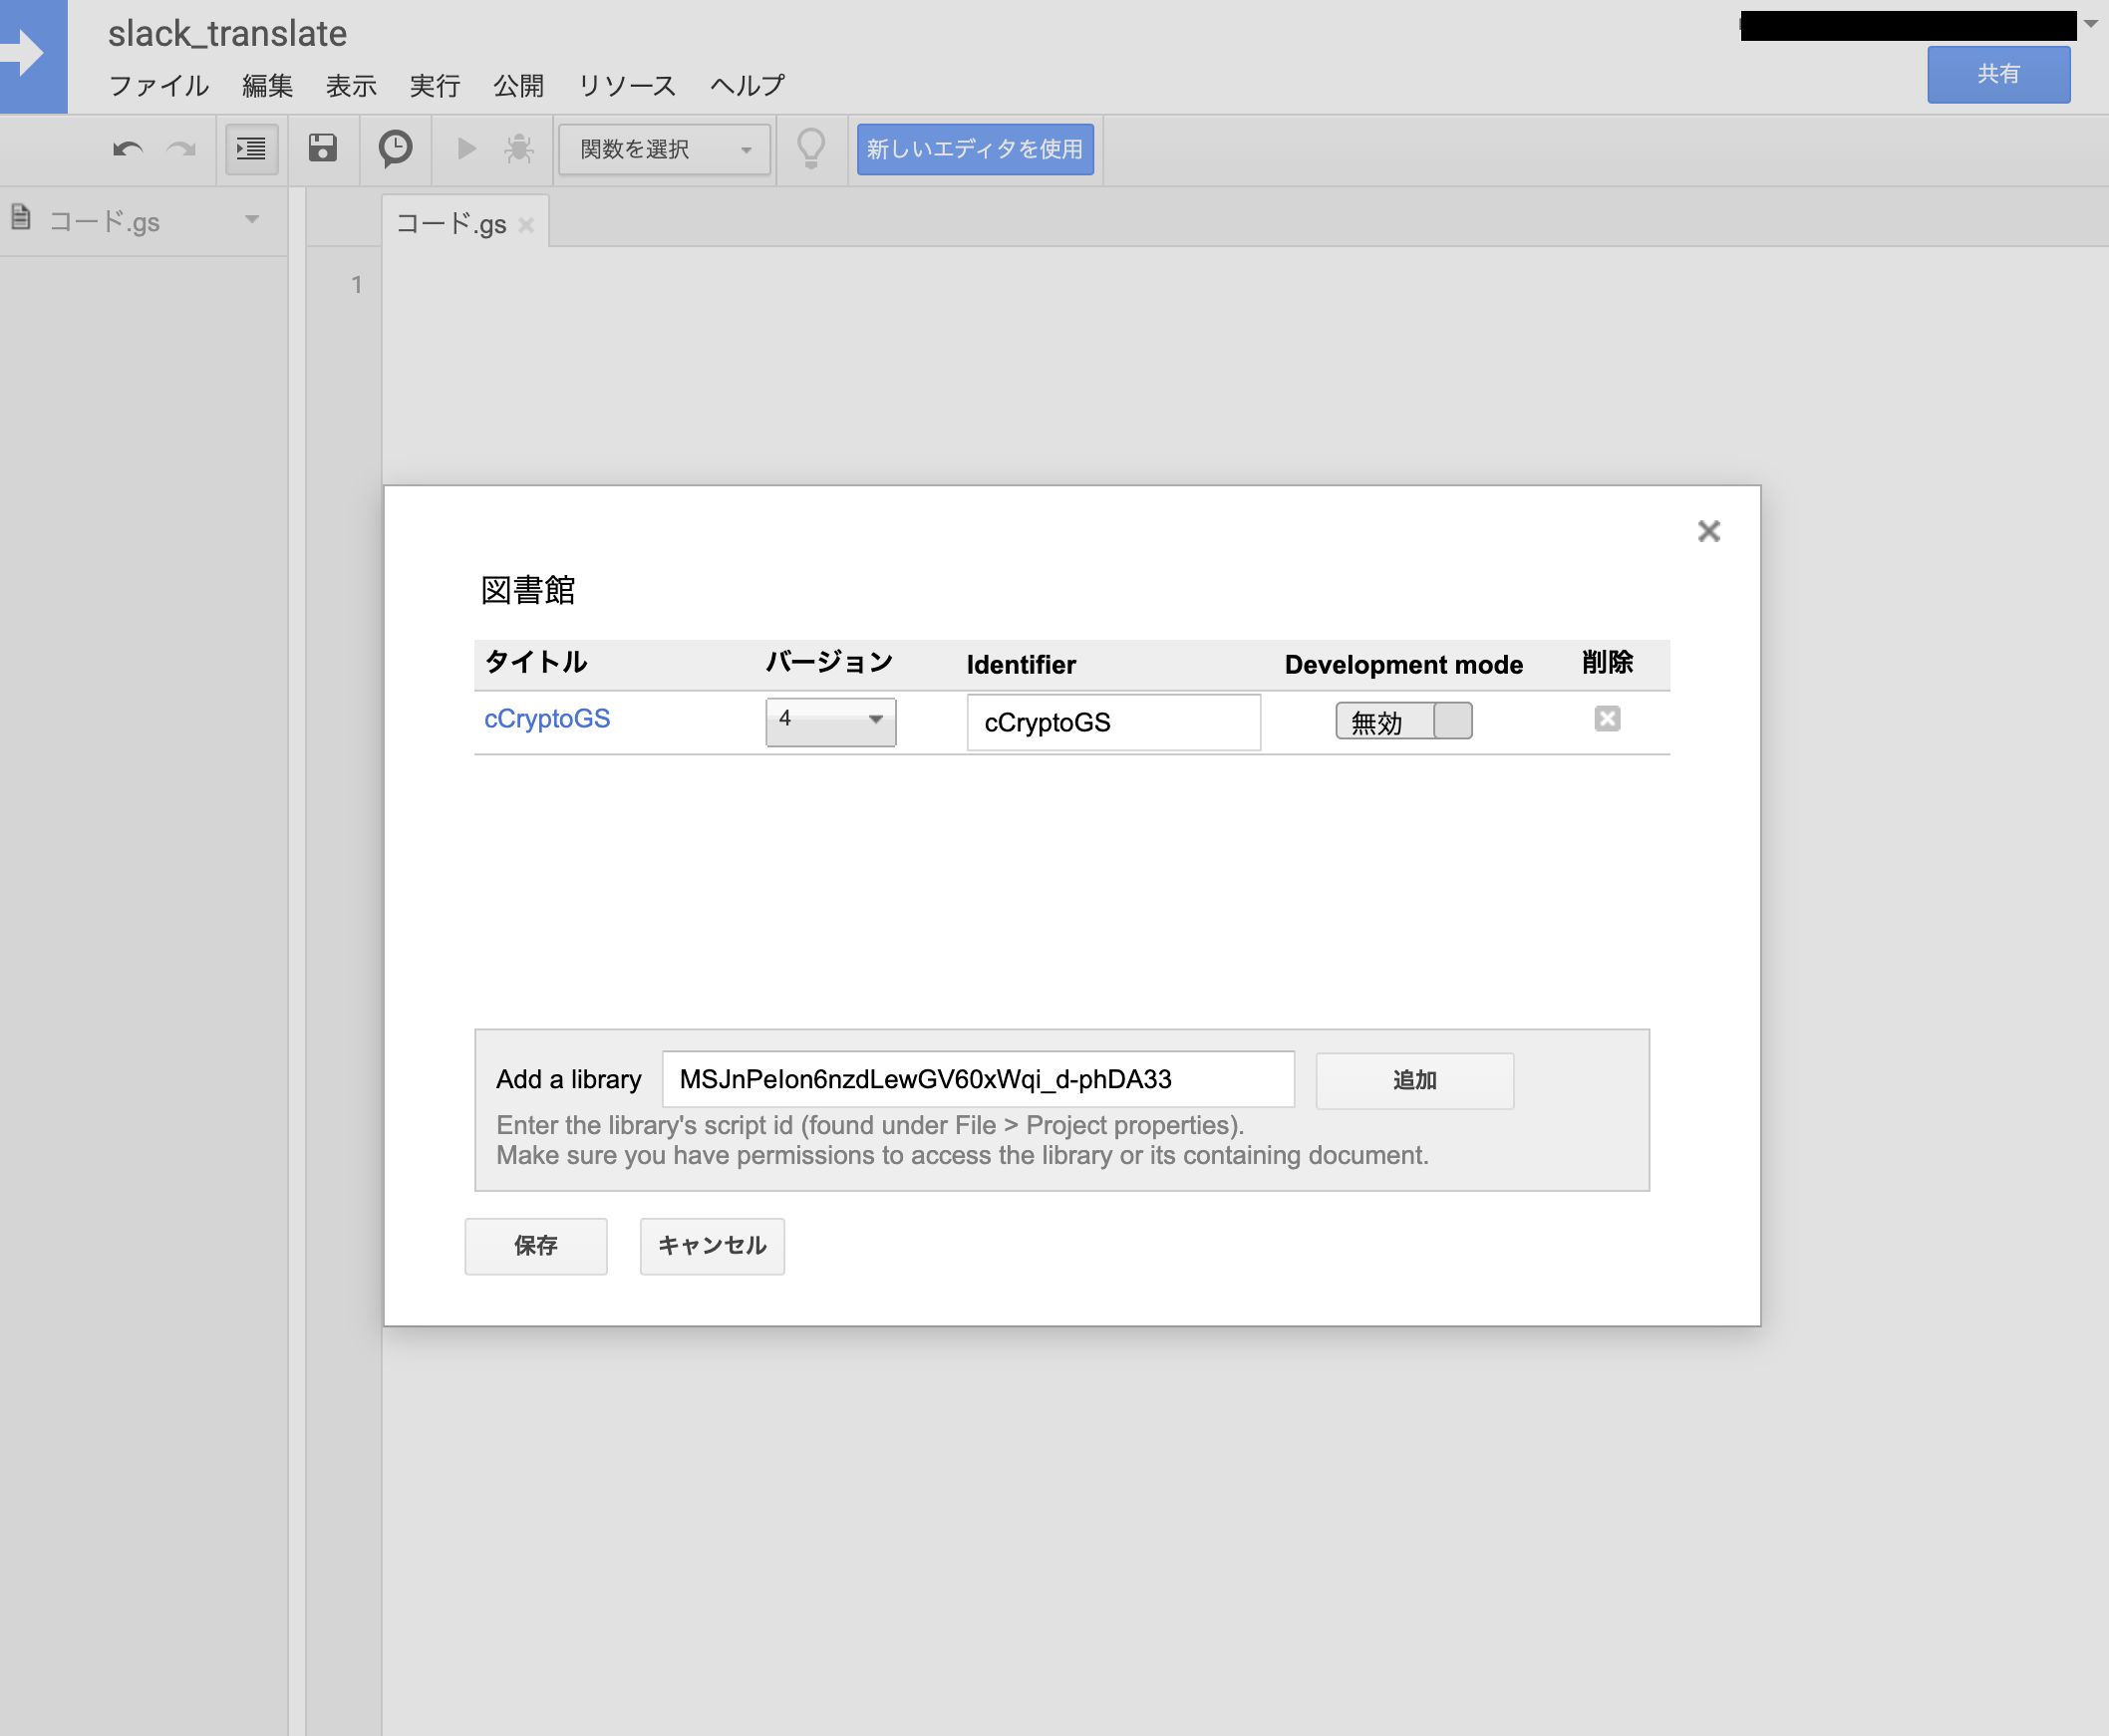Open the triggers clock icon
This screenshot has height=1736, width=2109.
coord(395,149)
